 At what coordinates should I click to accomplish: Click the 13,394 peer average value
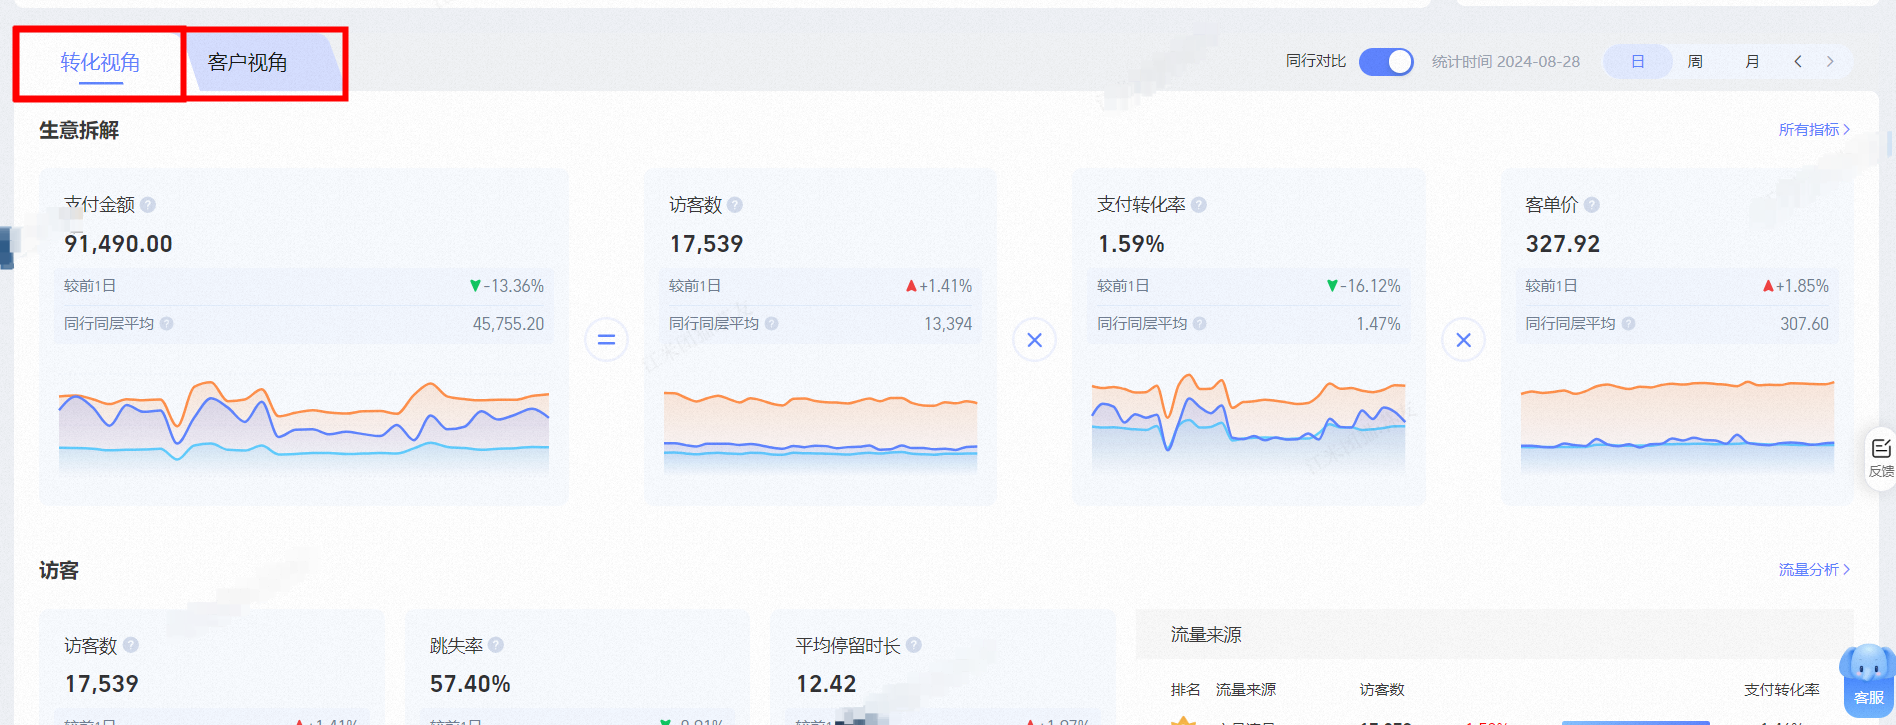(948, 324)
